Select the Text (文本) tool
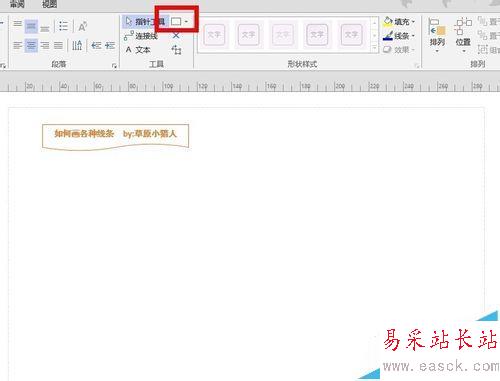The width and height of the screenshot is (500, 381). [x=138, y=50]
